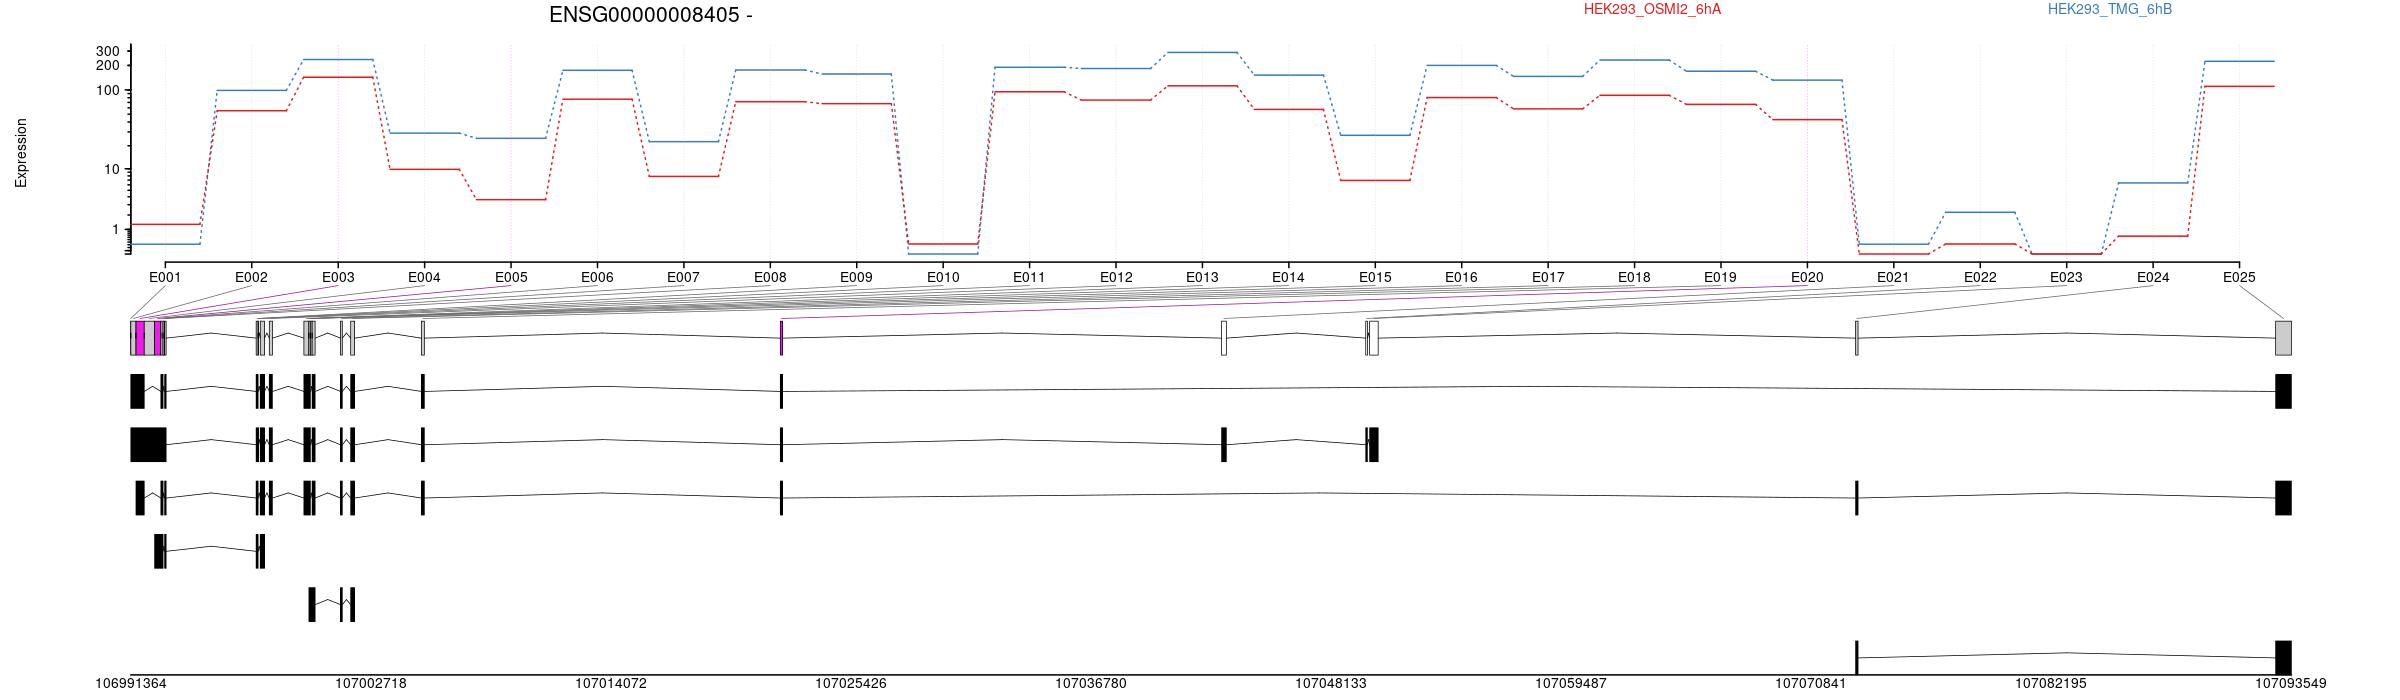Click the grey last exon in gene model
This screenshot has height=700, width=2400.
(2283, 338)
